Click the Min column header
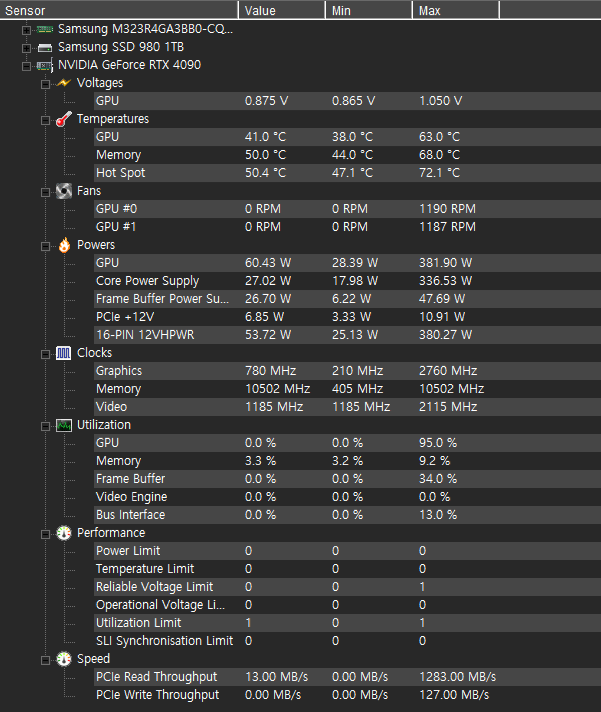The height and width of the screenshot is (712, 601). (x=369, y=10)
